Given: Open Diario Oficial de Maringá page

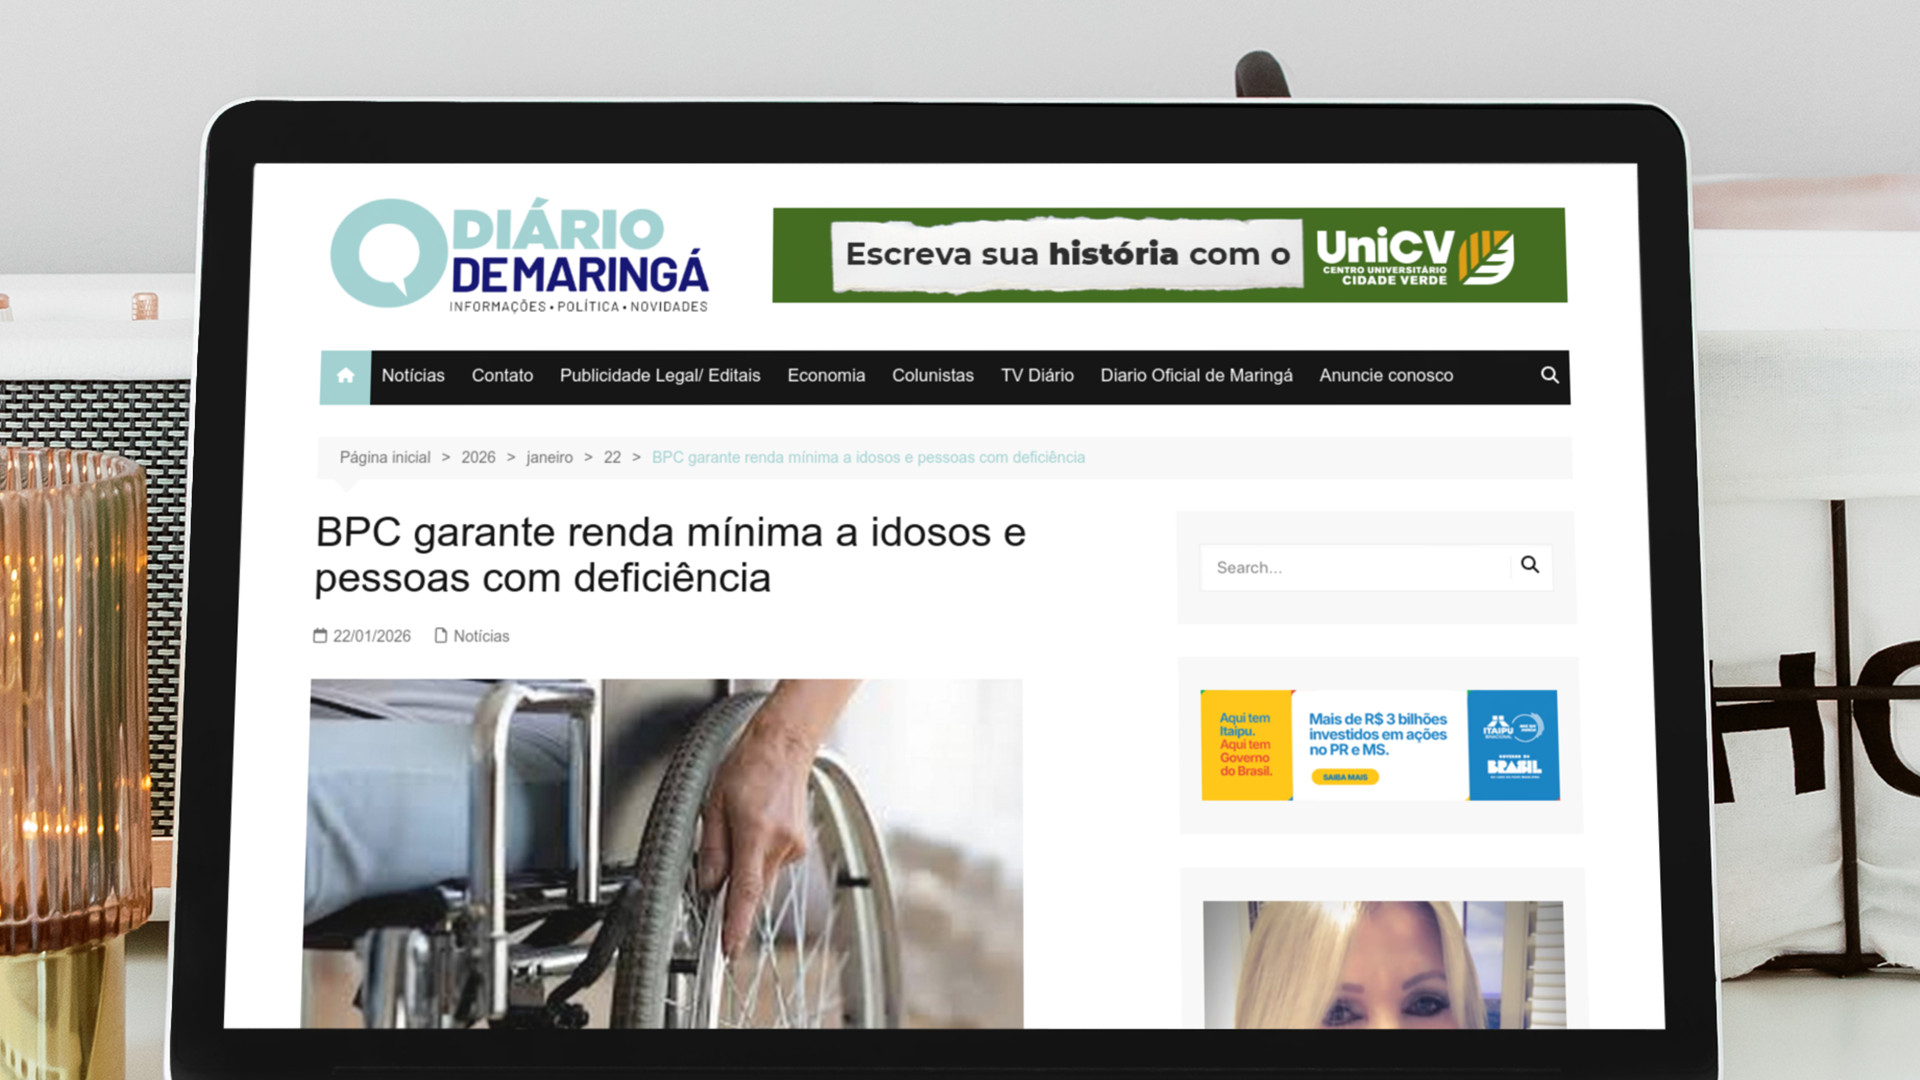Looking at the screenshot, I should [1196, 376].
